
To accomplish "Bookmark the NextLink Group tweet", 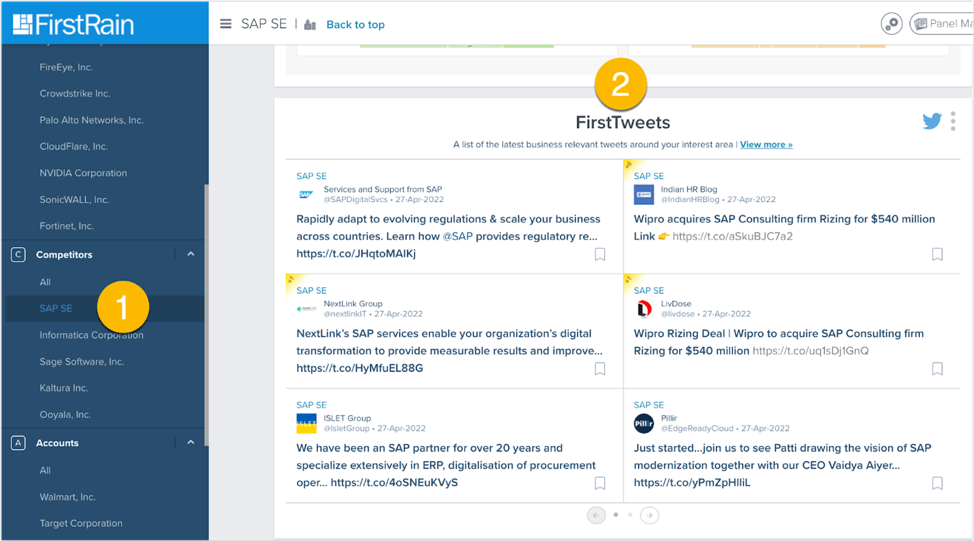I will pos(600,368).
